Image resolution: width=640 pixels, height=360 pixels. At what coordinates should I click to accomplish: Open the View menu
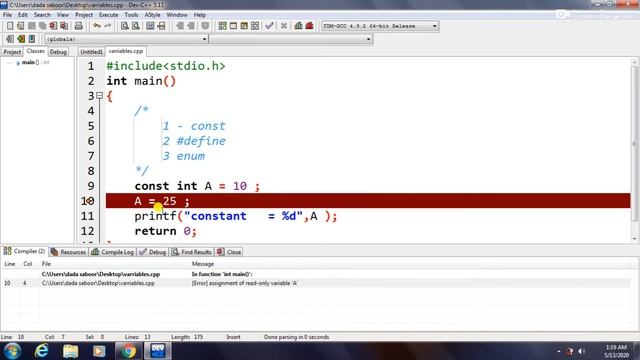pyautogui.click(x=62, y=15)
